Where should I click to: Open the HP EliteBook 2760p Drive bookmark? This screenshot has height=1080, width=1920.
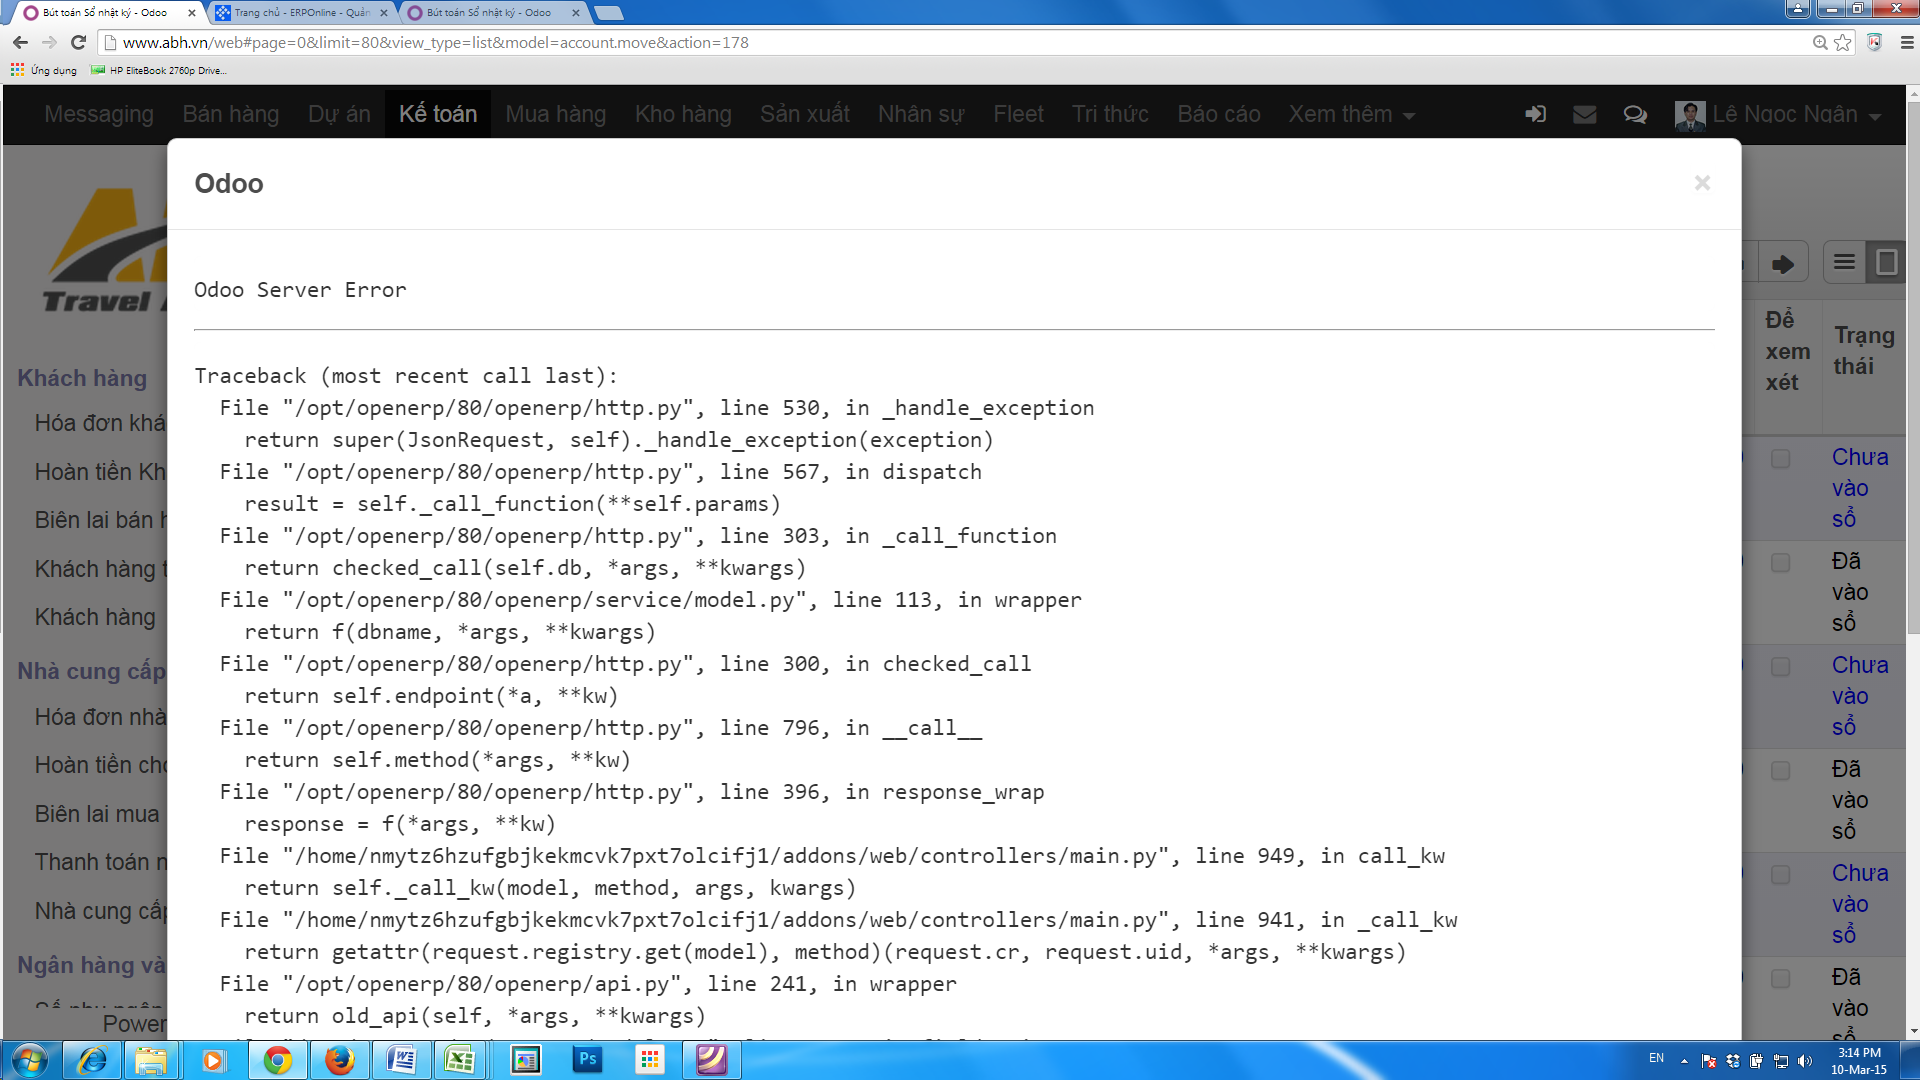pyautogui.click(x=159, y=70)
